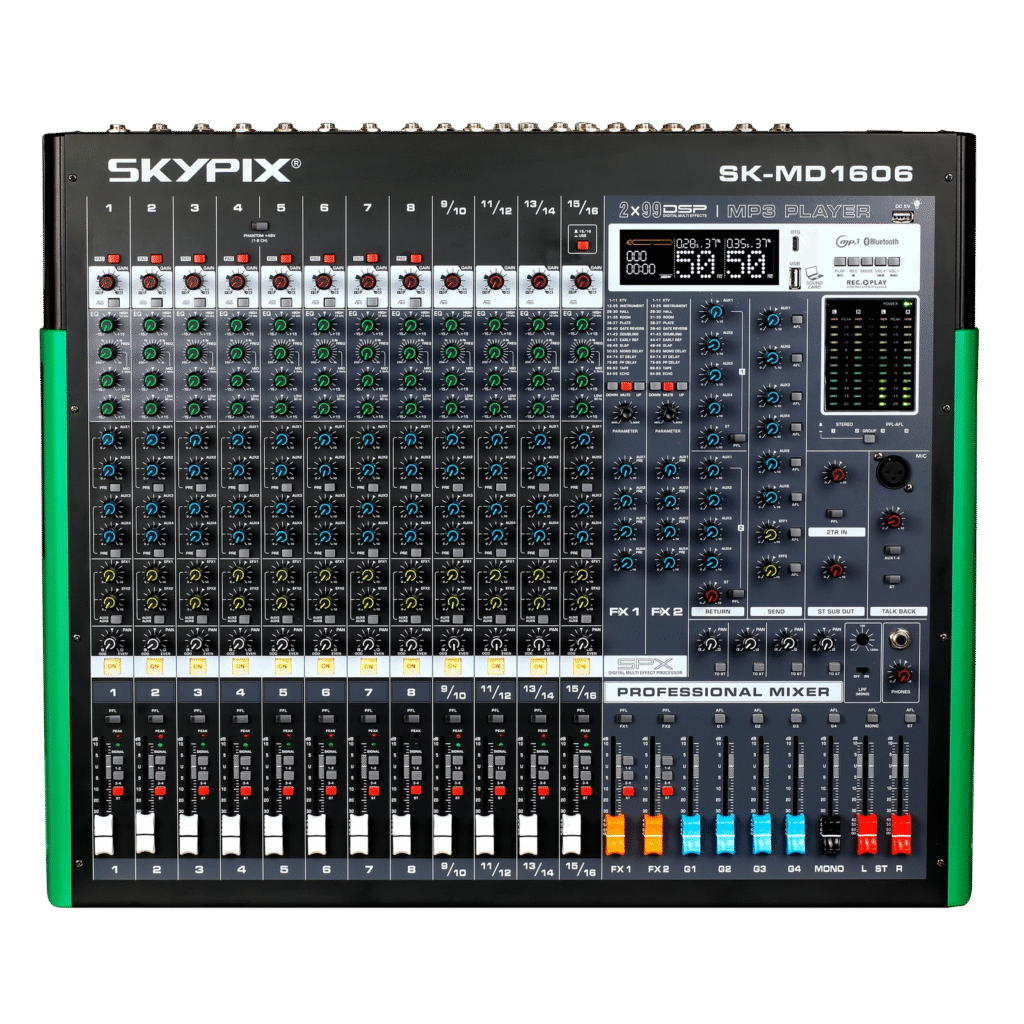Toggle the LPF (MONO) OFF/ON switch
The width and height of the screenshot is (1024, 1024).
(863, 671)
